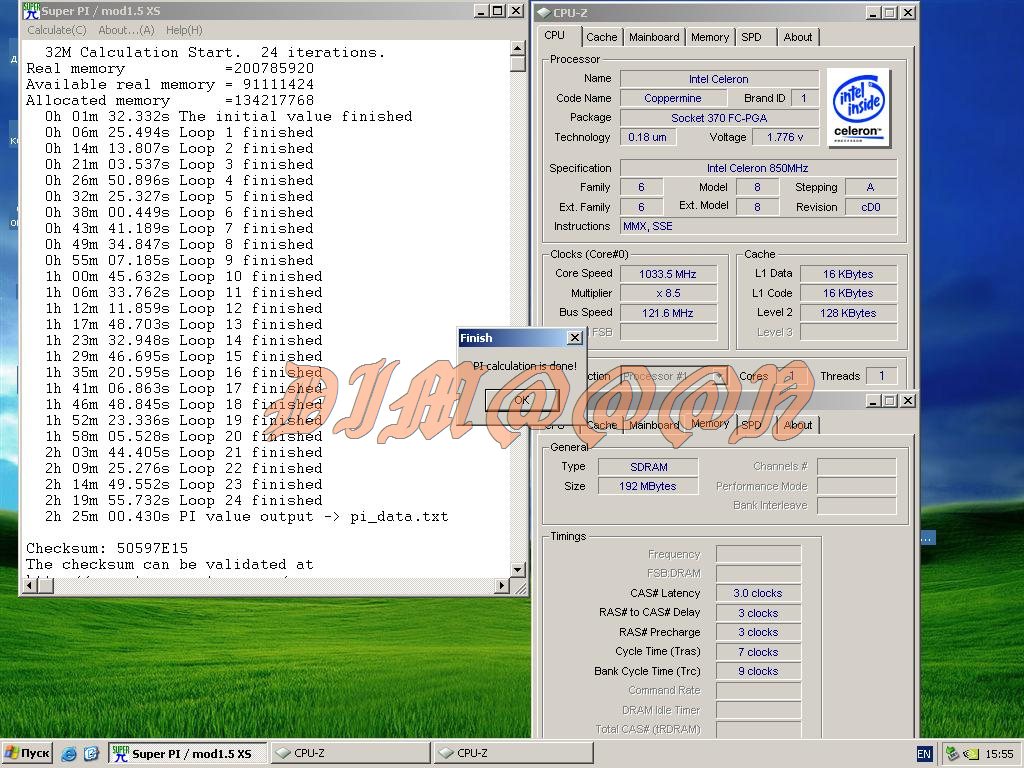Click OK in the Finish dialog

522,400
